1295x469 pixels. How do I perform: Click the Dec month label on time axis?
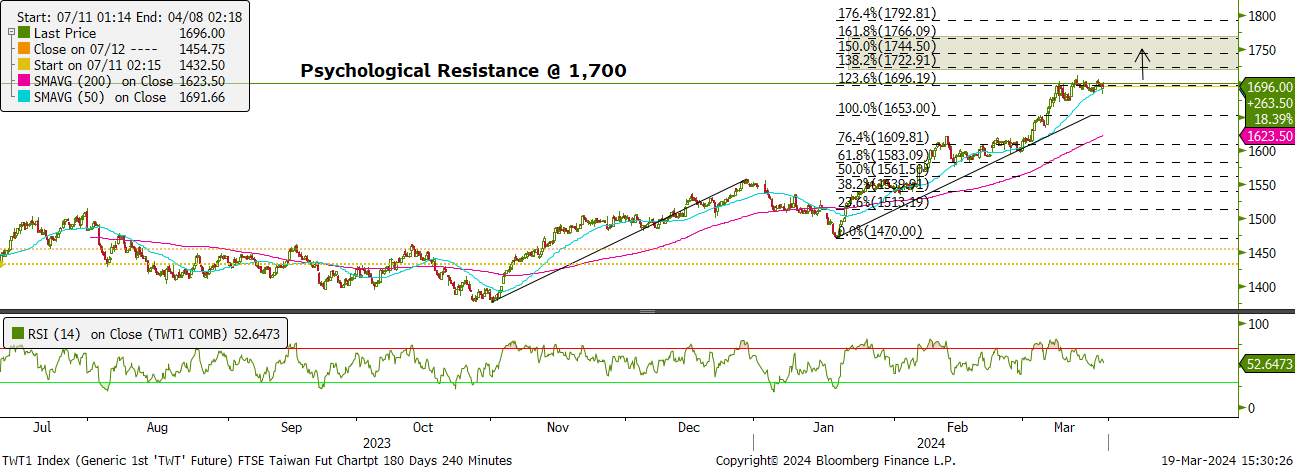[x=688, y=427]
